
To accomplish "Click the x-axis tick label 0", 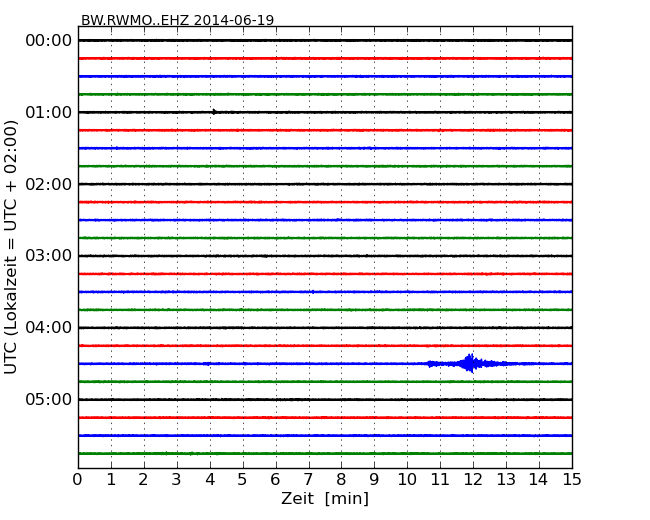I will point(78,479).
